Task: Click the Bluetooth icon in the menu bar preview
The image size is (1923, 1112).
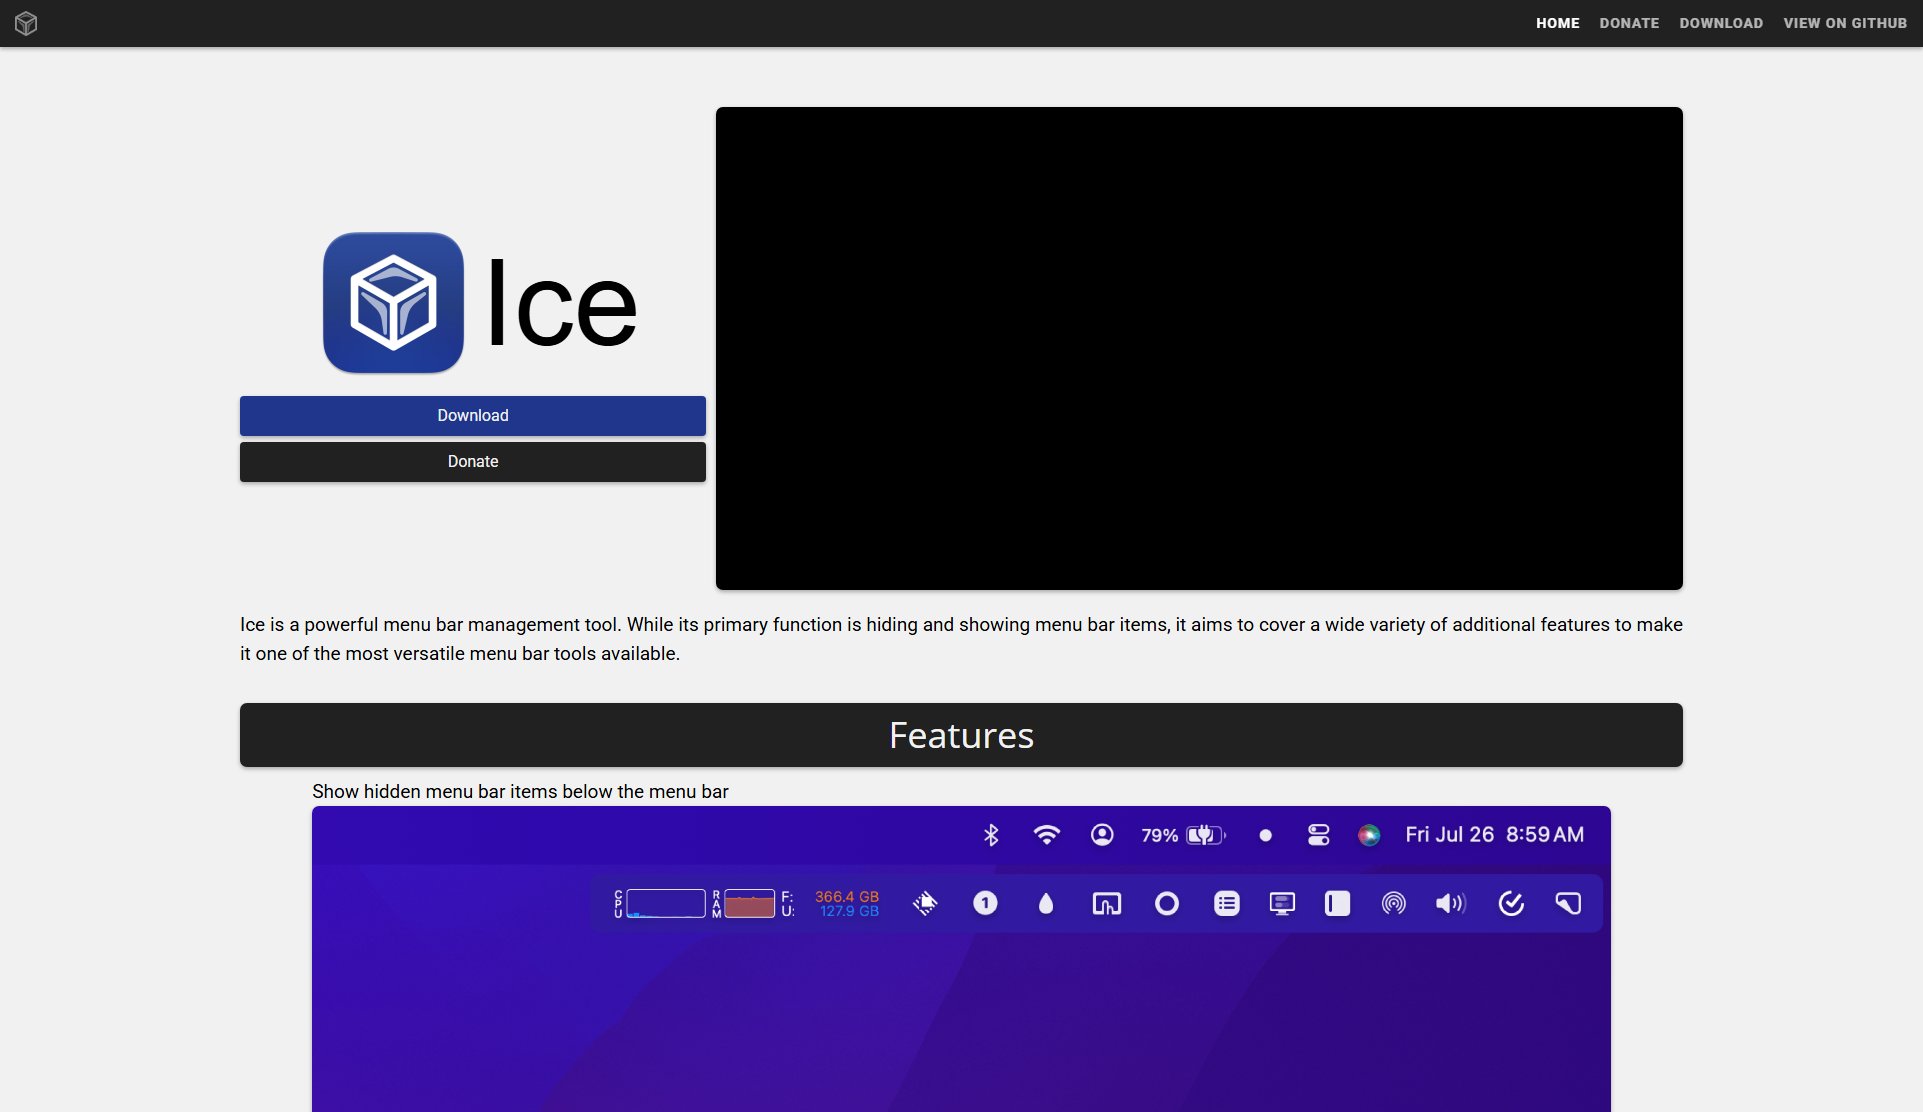Action: pyautogui.click(x=991, y=834)
